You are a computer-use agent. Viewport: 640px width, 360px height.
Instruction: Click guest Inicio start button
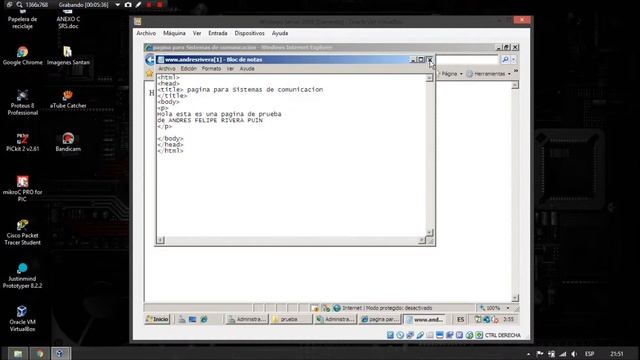157,319
